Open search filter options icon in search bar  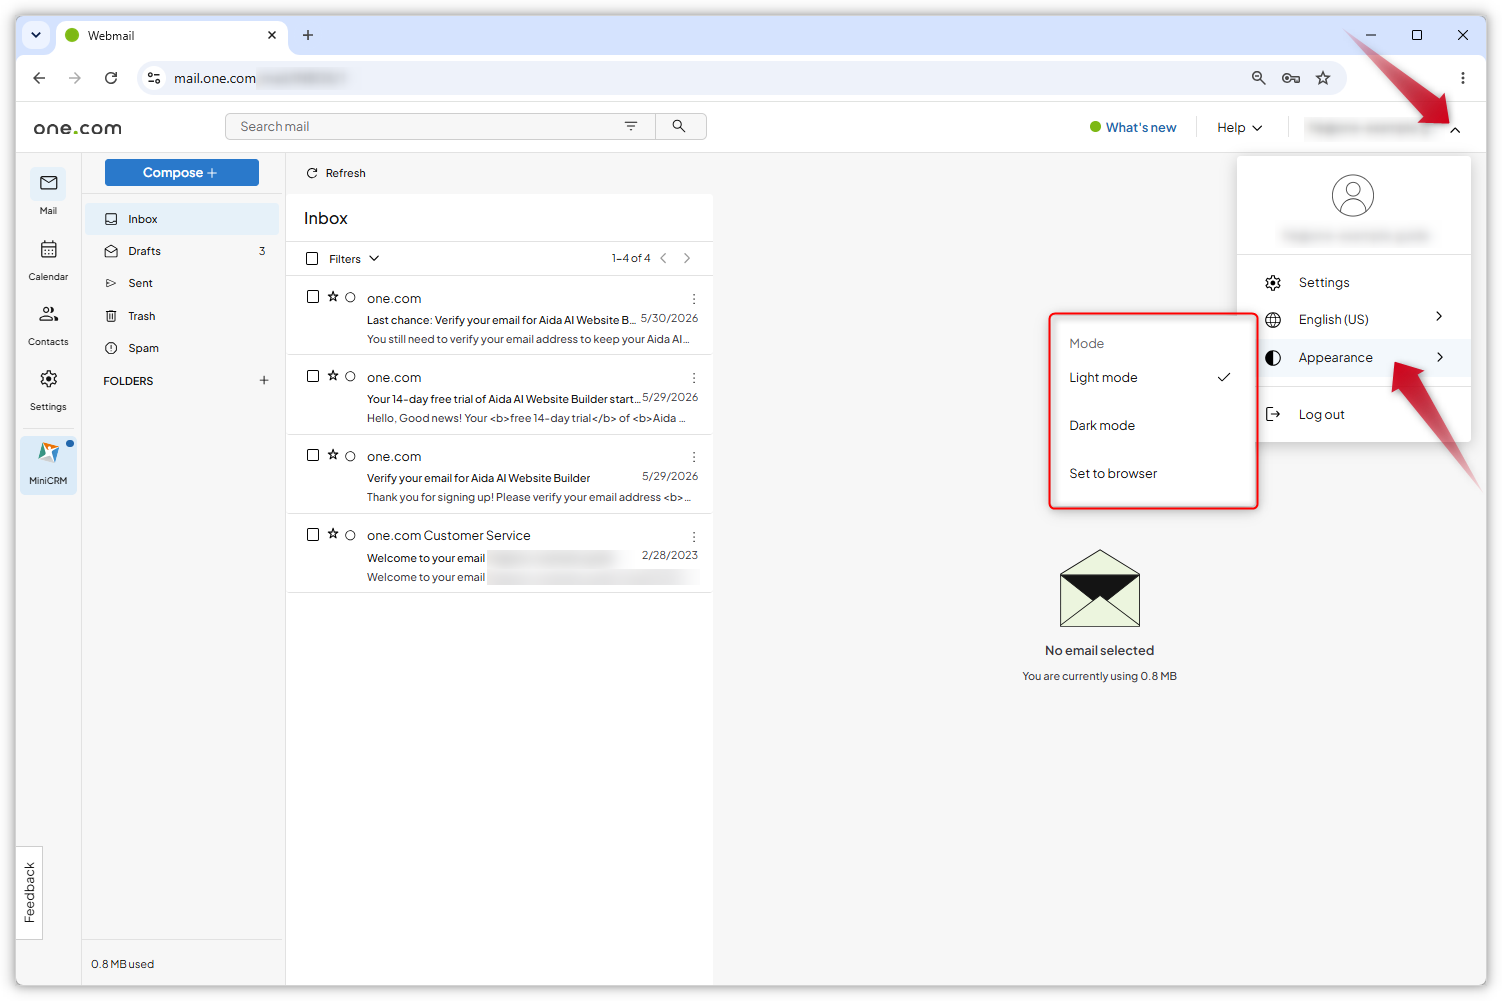[631, 126]
